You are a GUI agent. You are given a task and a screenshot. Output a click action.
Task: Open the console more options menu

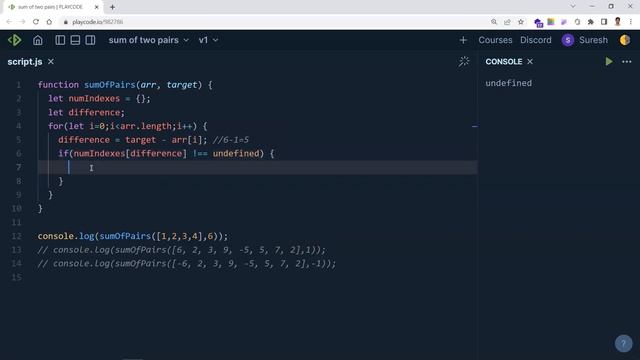627,62
